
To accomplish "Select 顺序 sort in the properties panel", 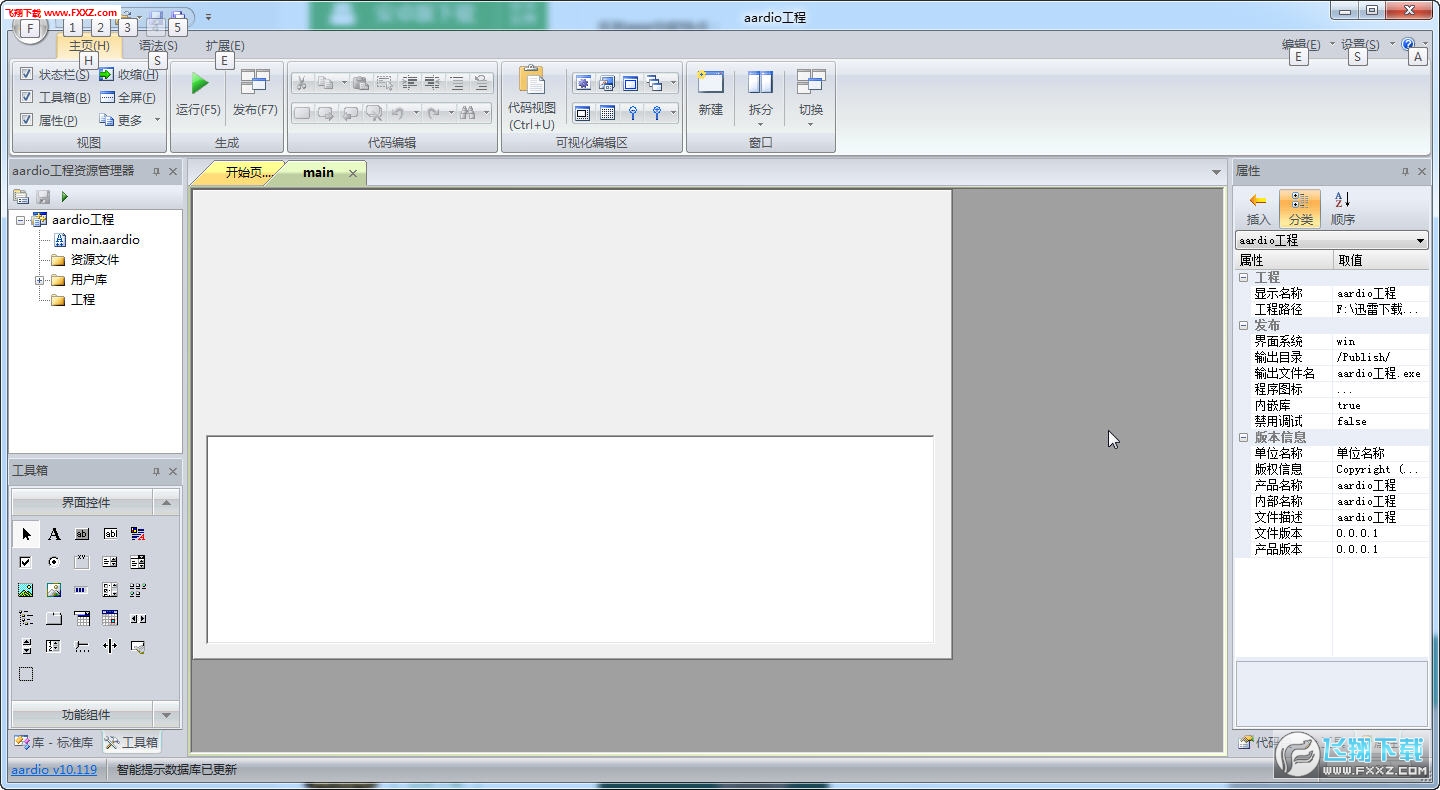I will click(x=1343, y=208).
